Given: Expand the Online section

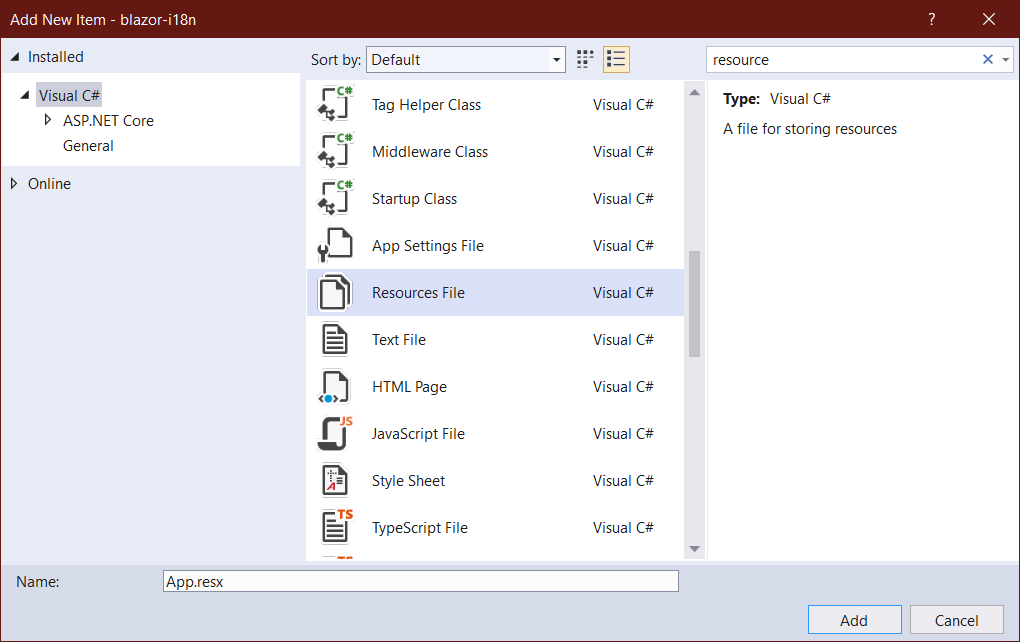Looking at the screenshot, I should [14, 183].
